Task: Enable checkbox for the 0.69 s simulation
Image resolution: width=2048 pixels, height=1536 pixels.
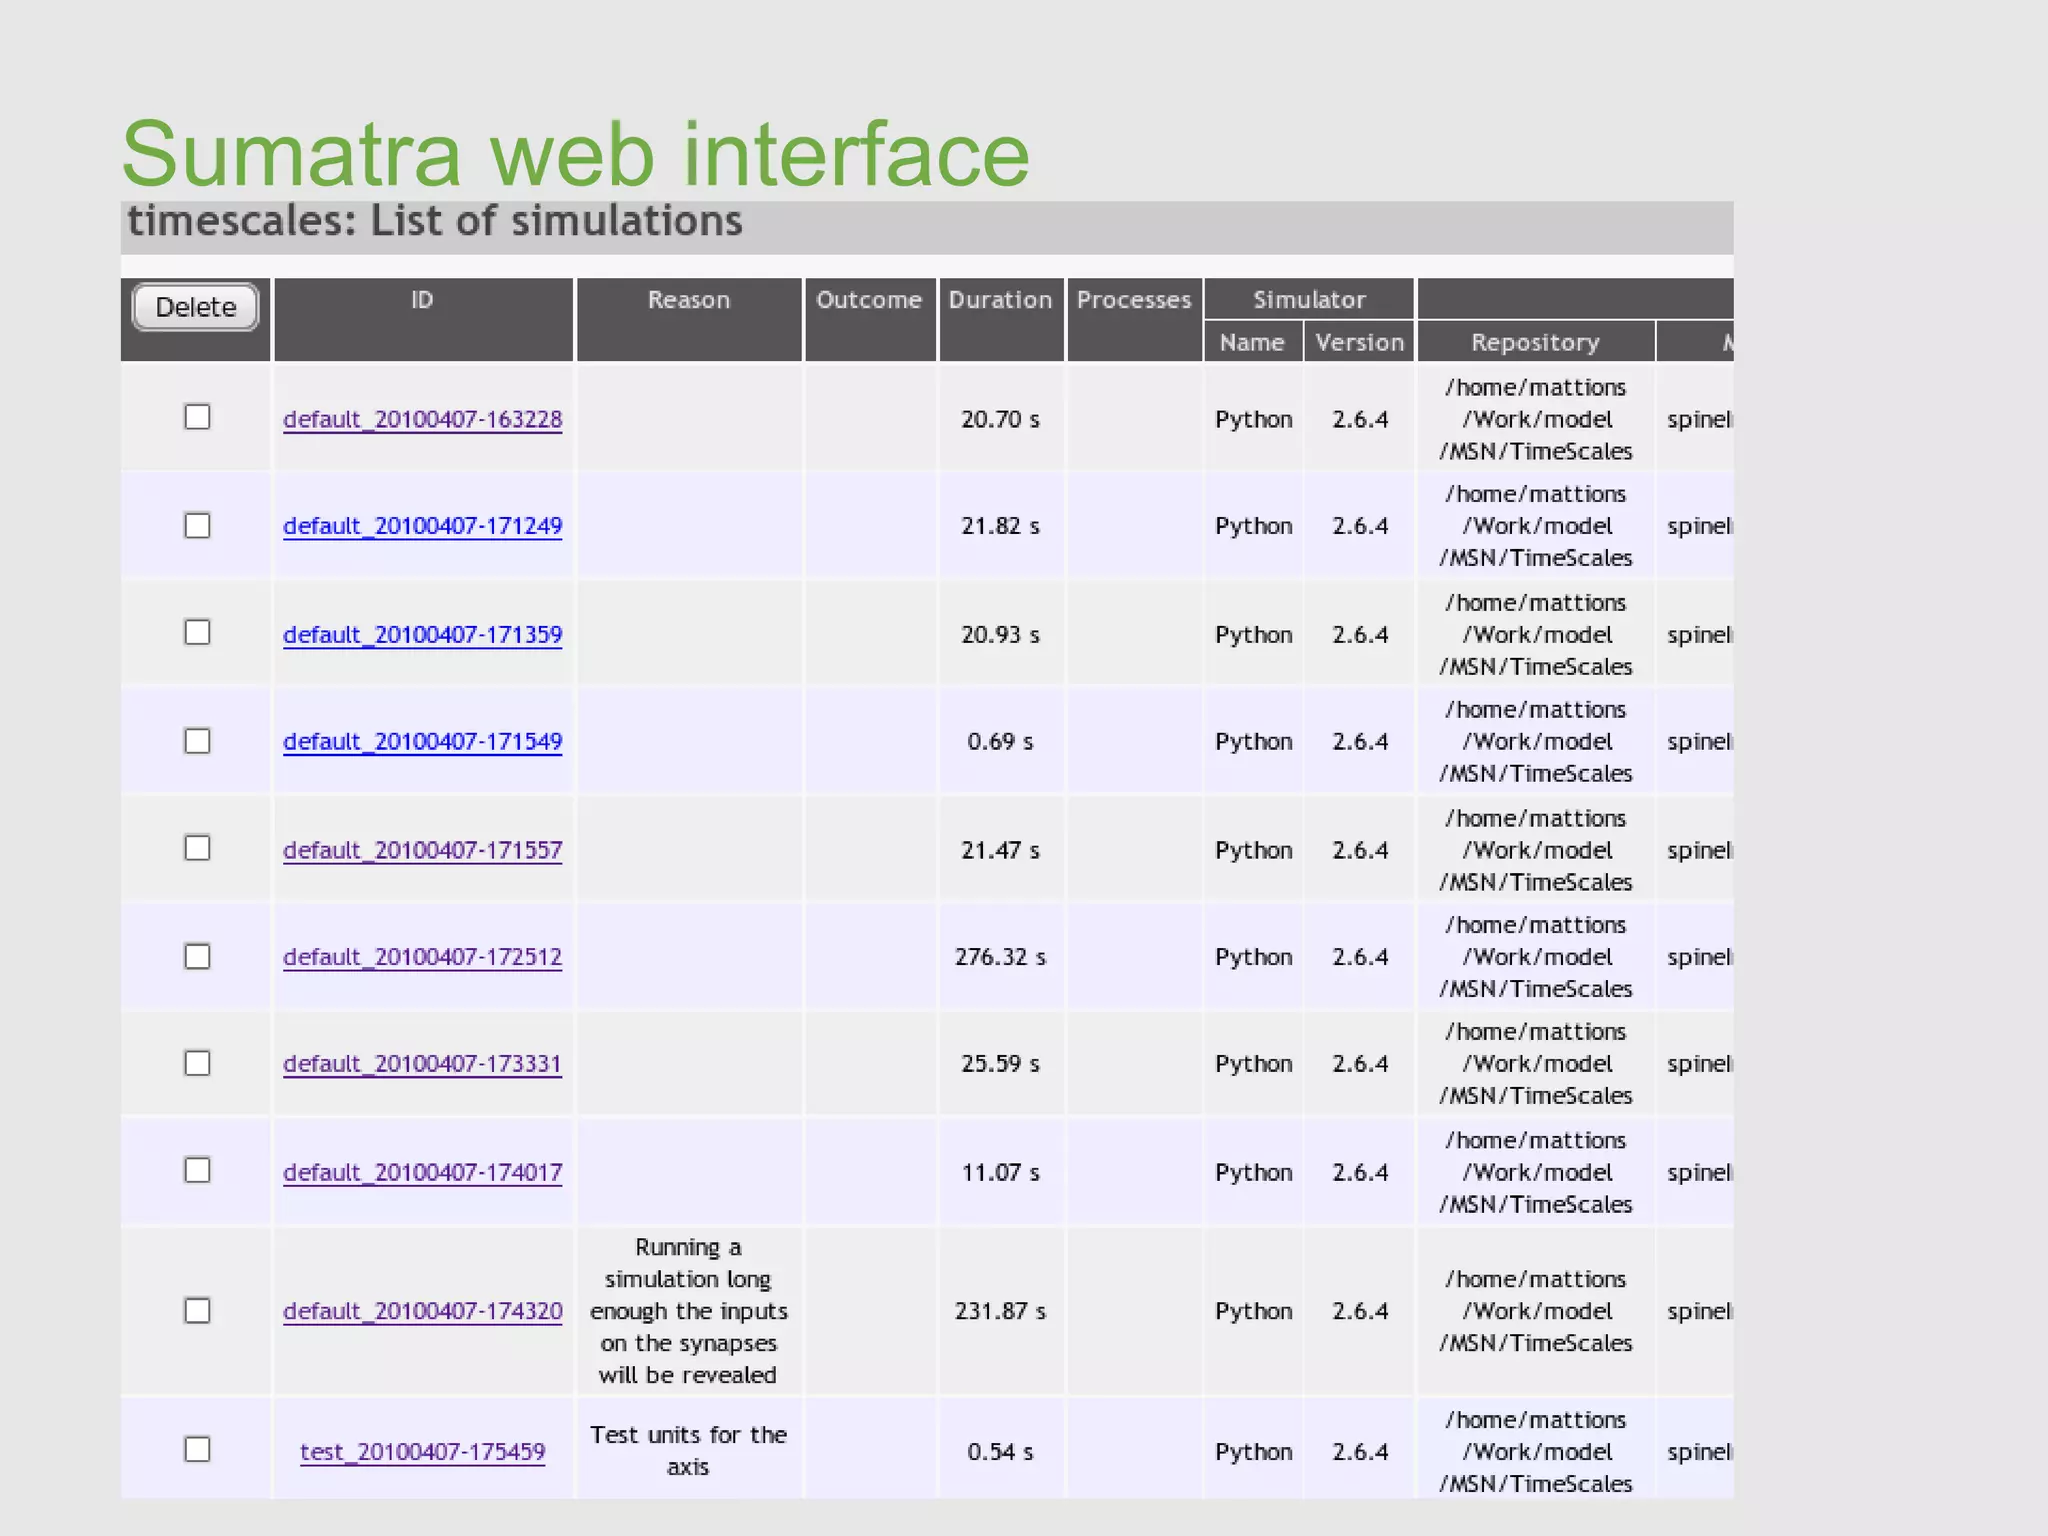Action: click(198, 741)
